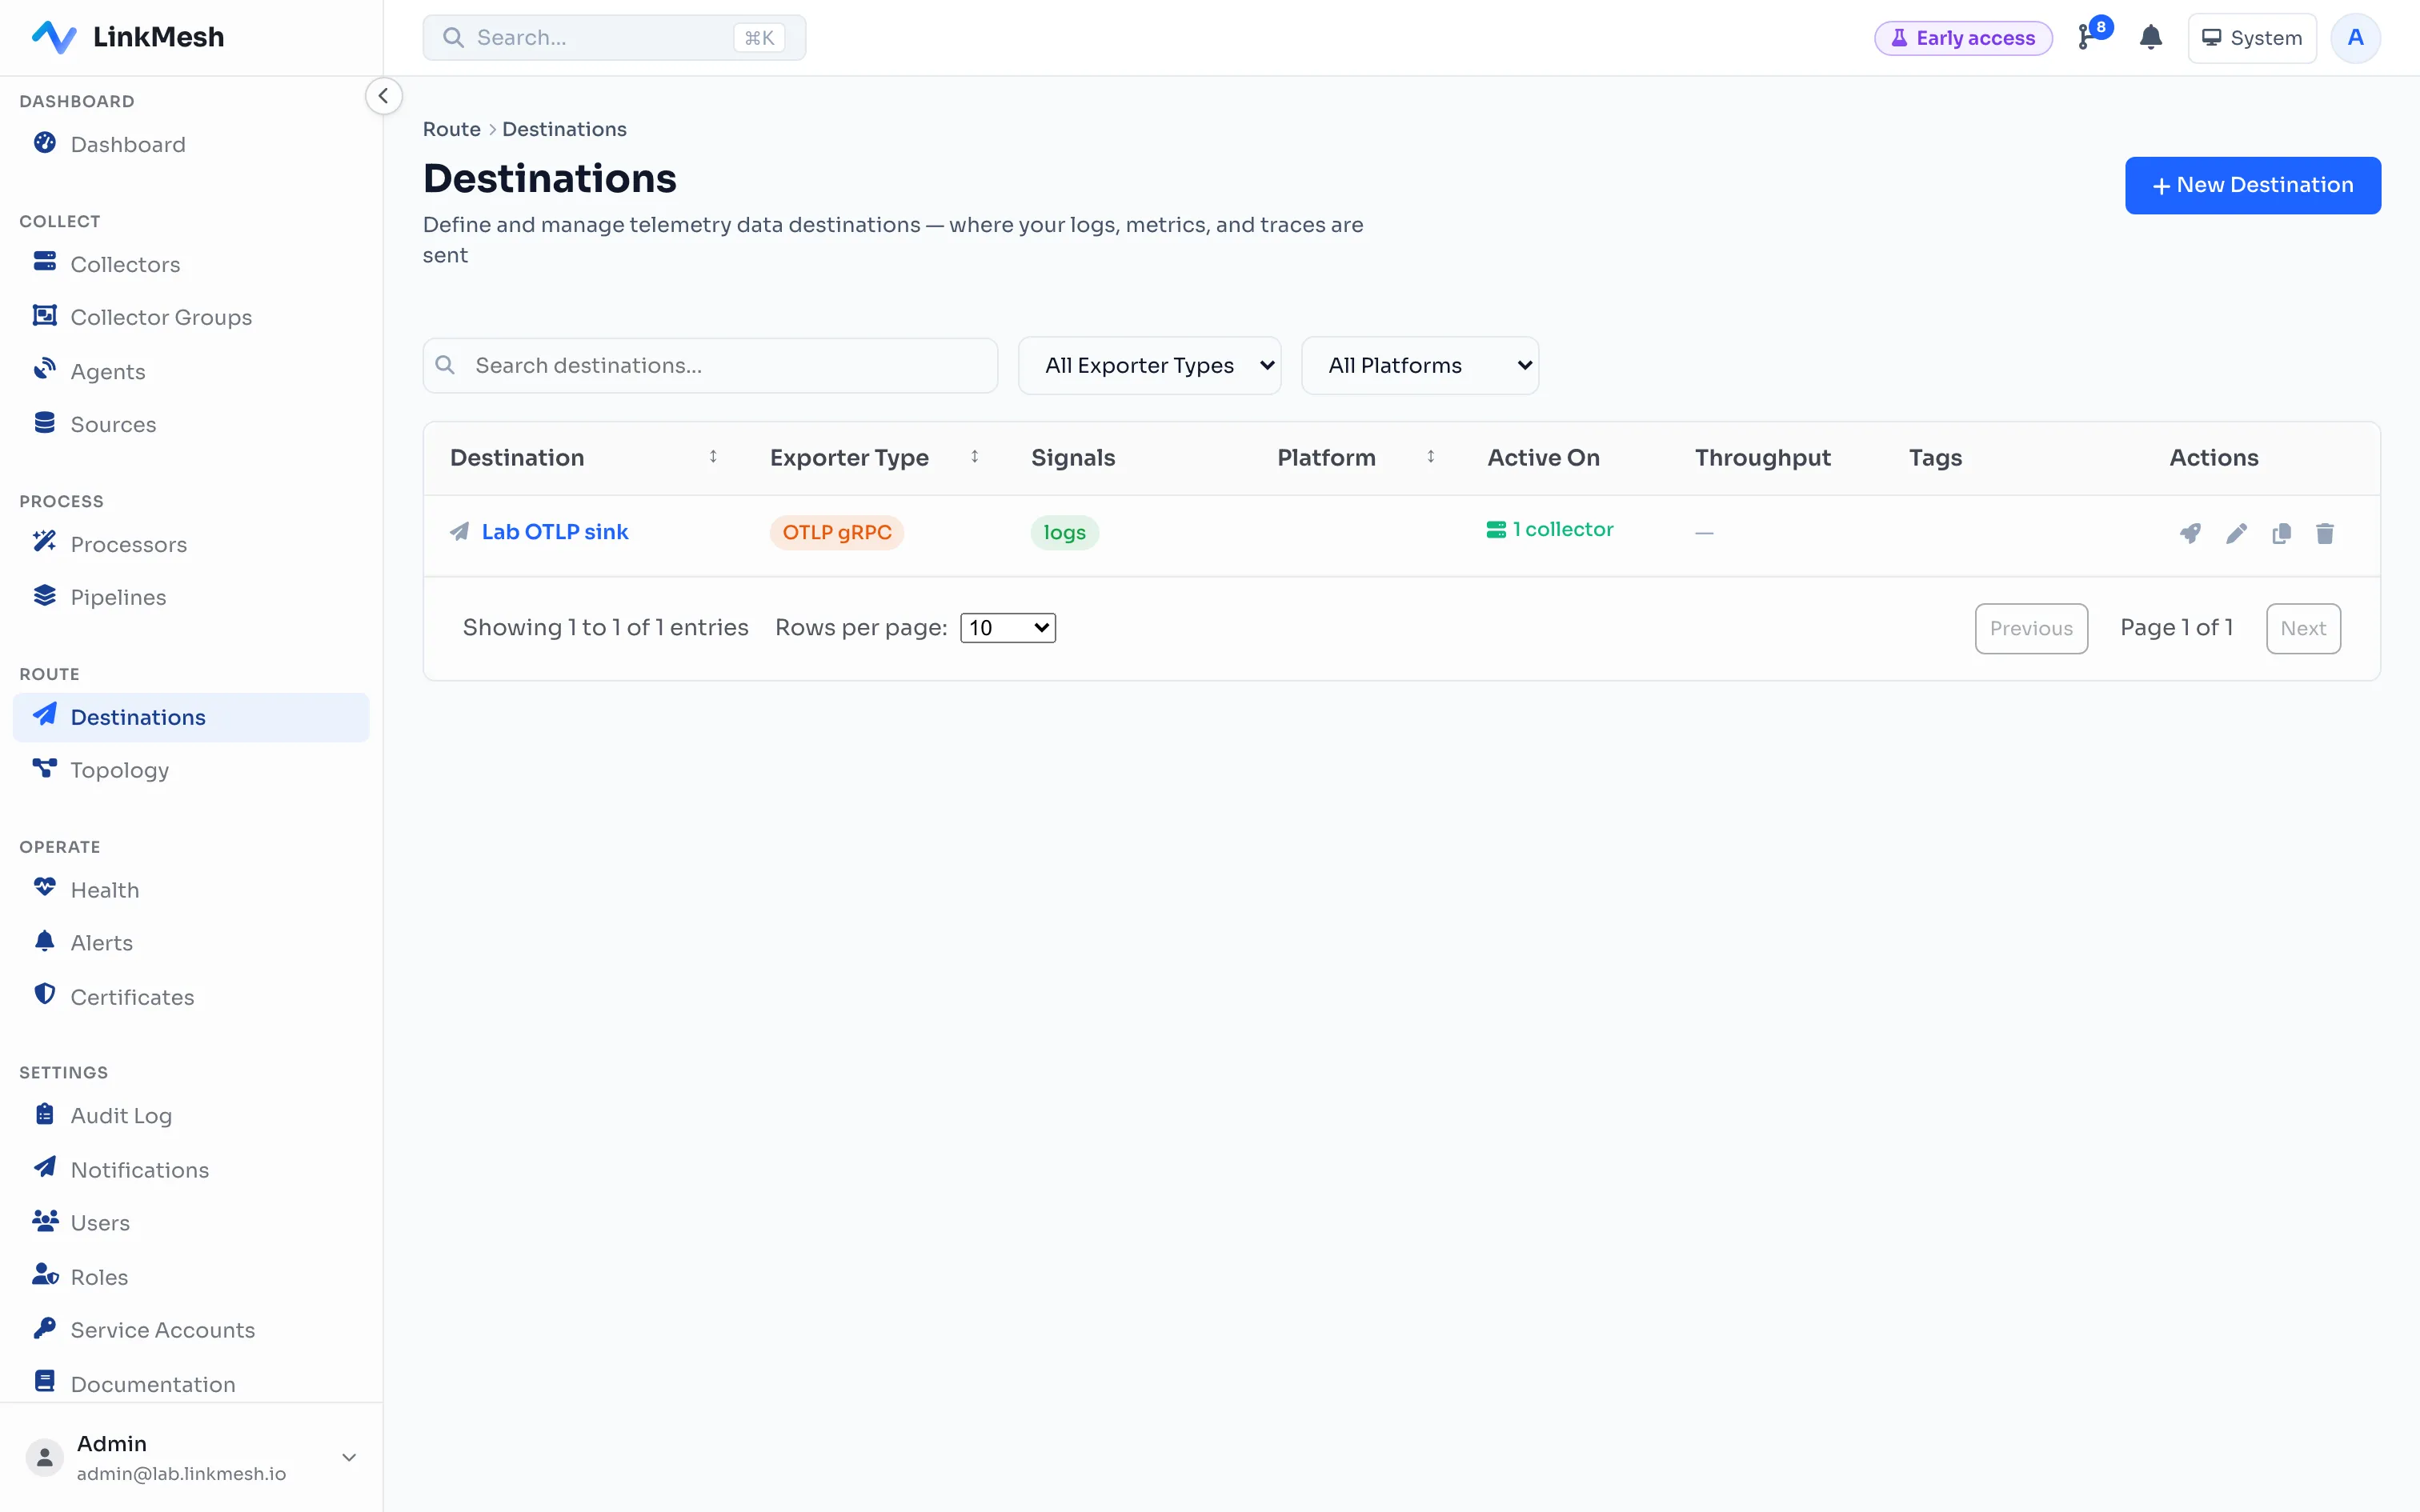
Task: Click the 1 collector link
Action: pyautogui.click(x=1549, y=529)
